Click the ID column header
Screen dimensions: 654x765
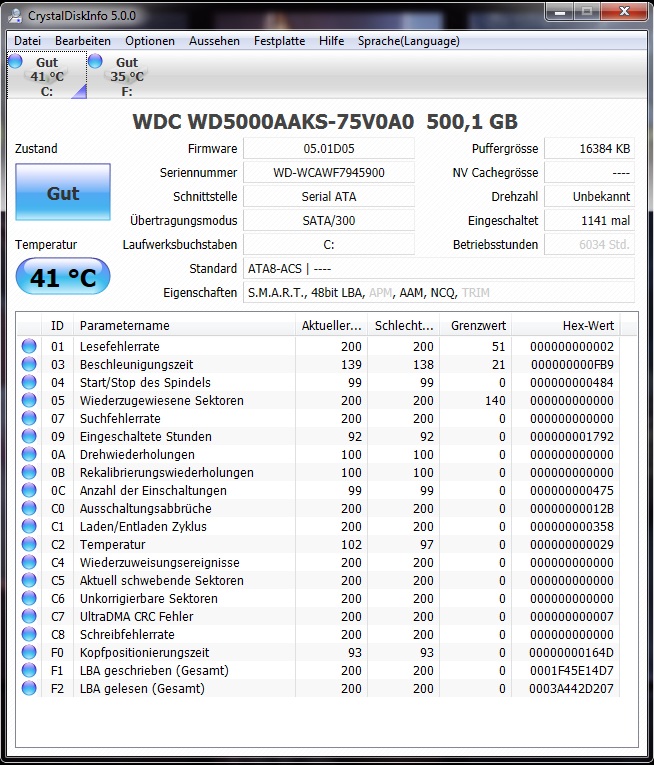(57, 325)
